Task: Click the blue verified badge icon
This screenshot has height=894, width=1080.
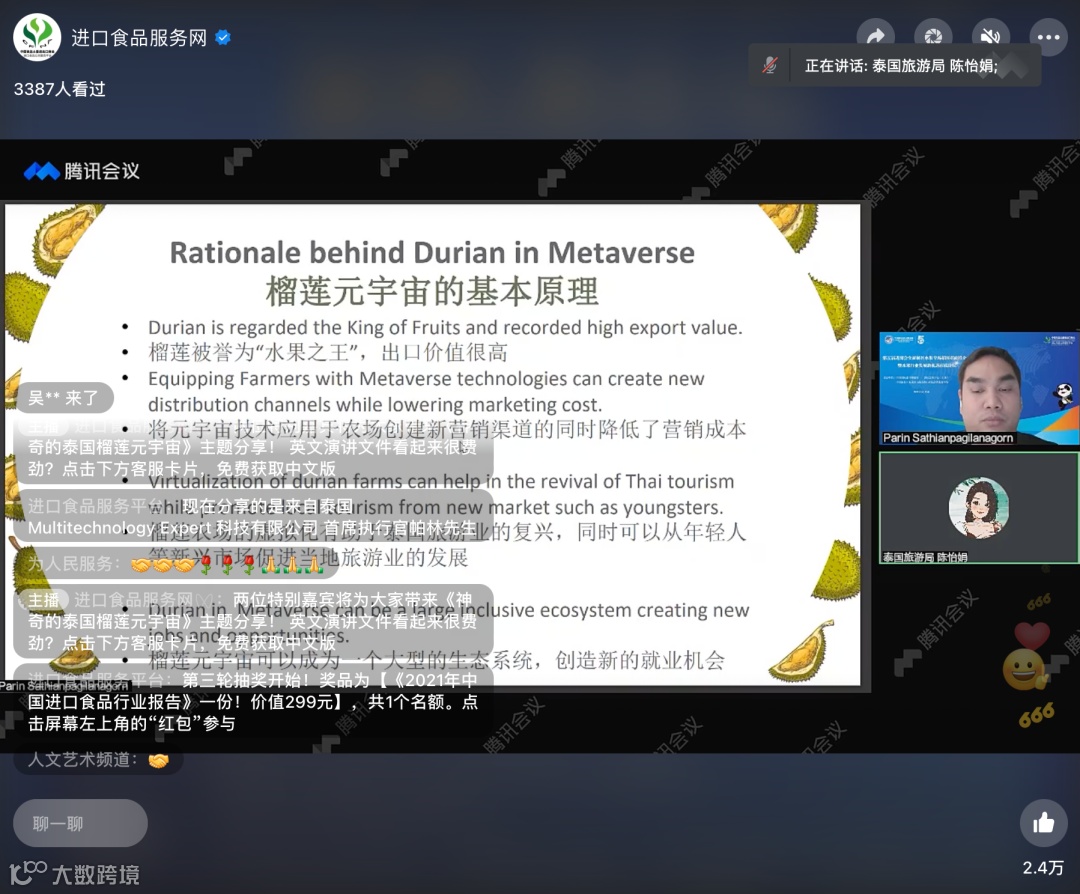Action: (x=223, y=37)
